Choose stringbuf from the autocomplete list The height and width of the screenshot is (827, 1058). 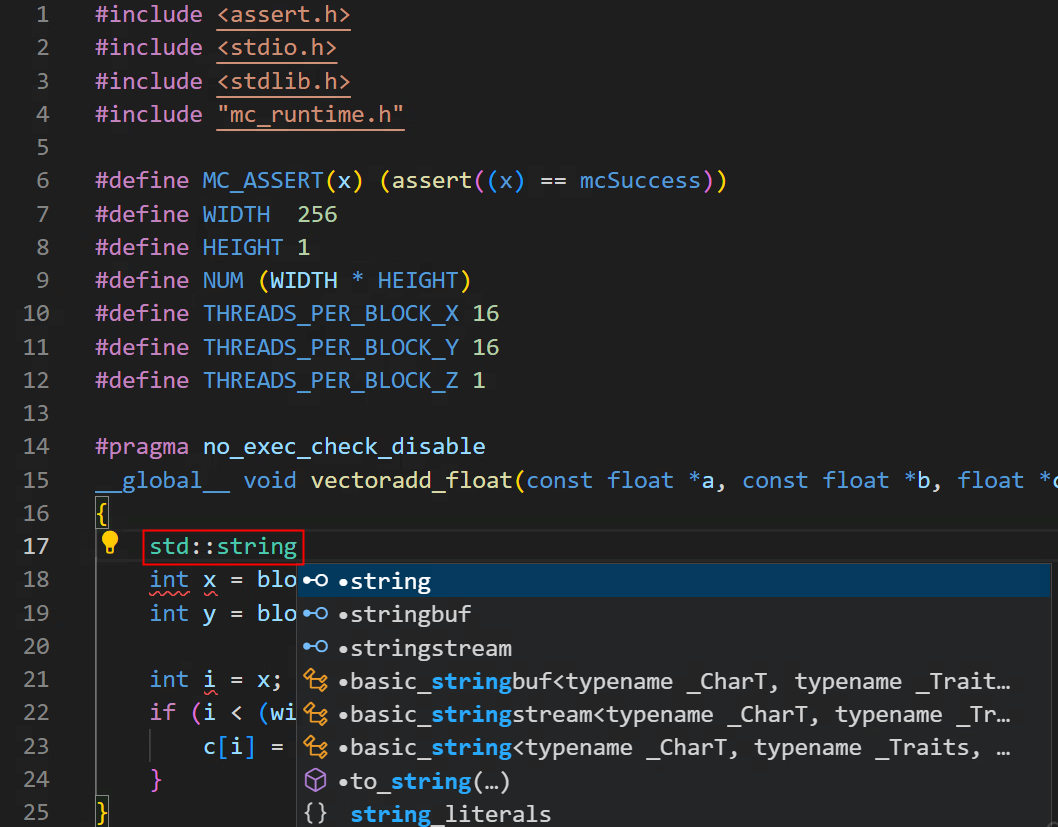point(410,614)
